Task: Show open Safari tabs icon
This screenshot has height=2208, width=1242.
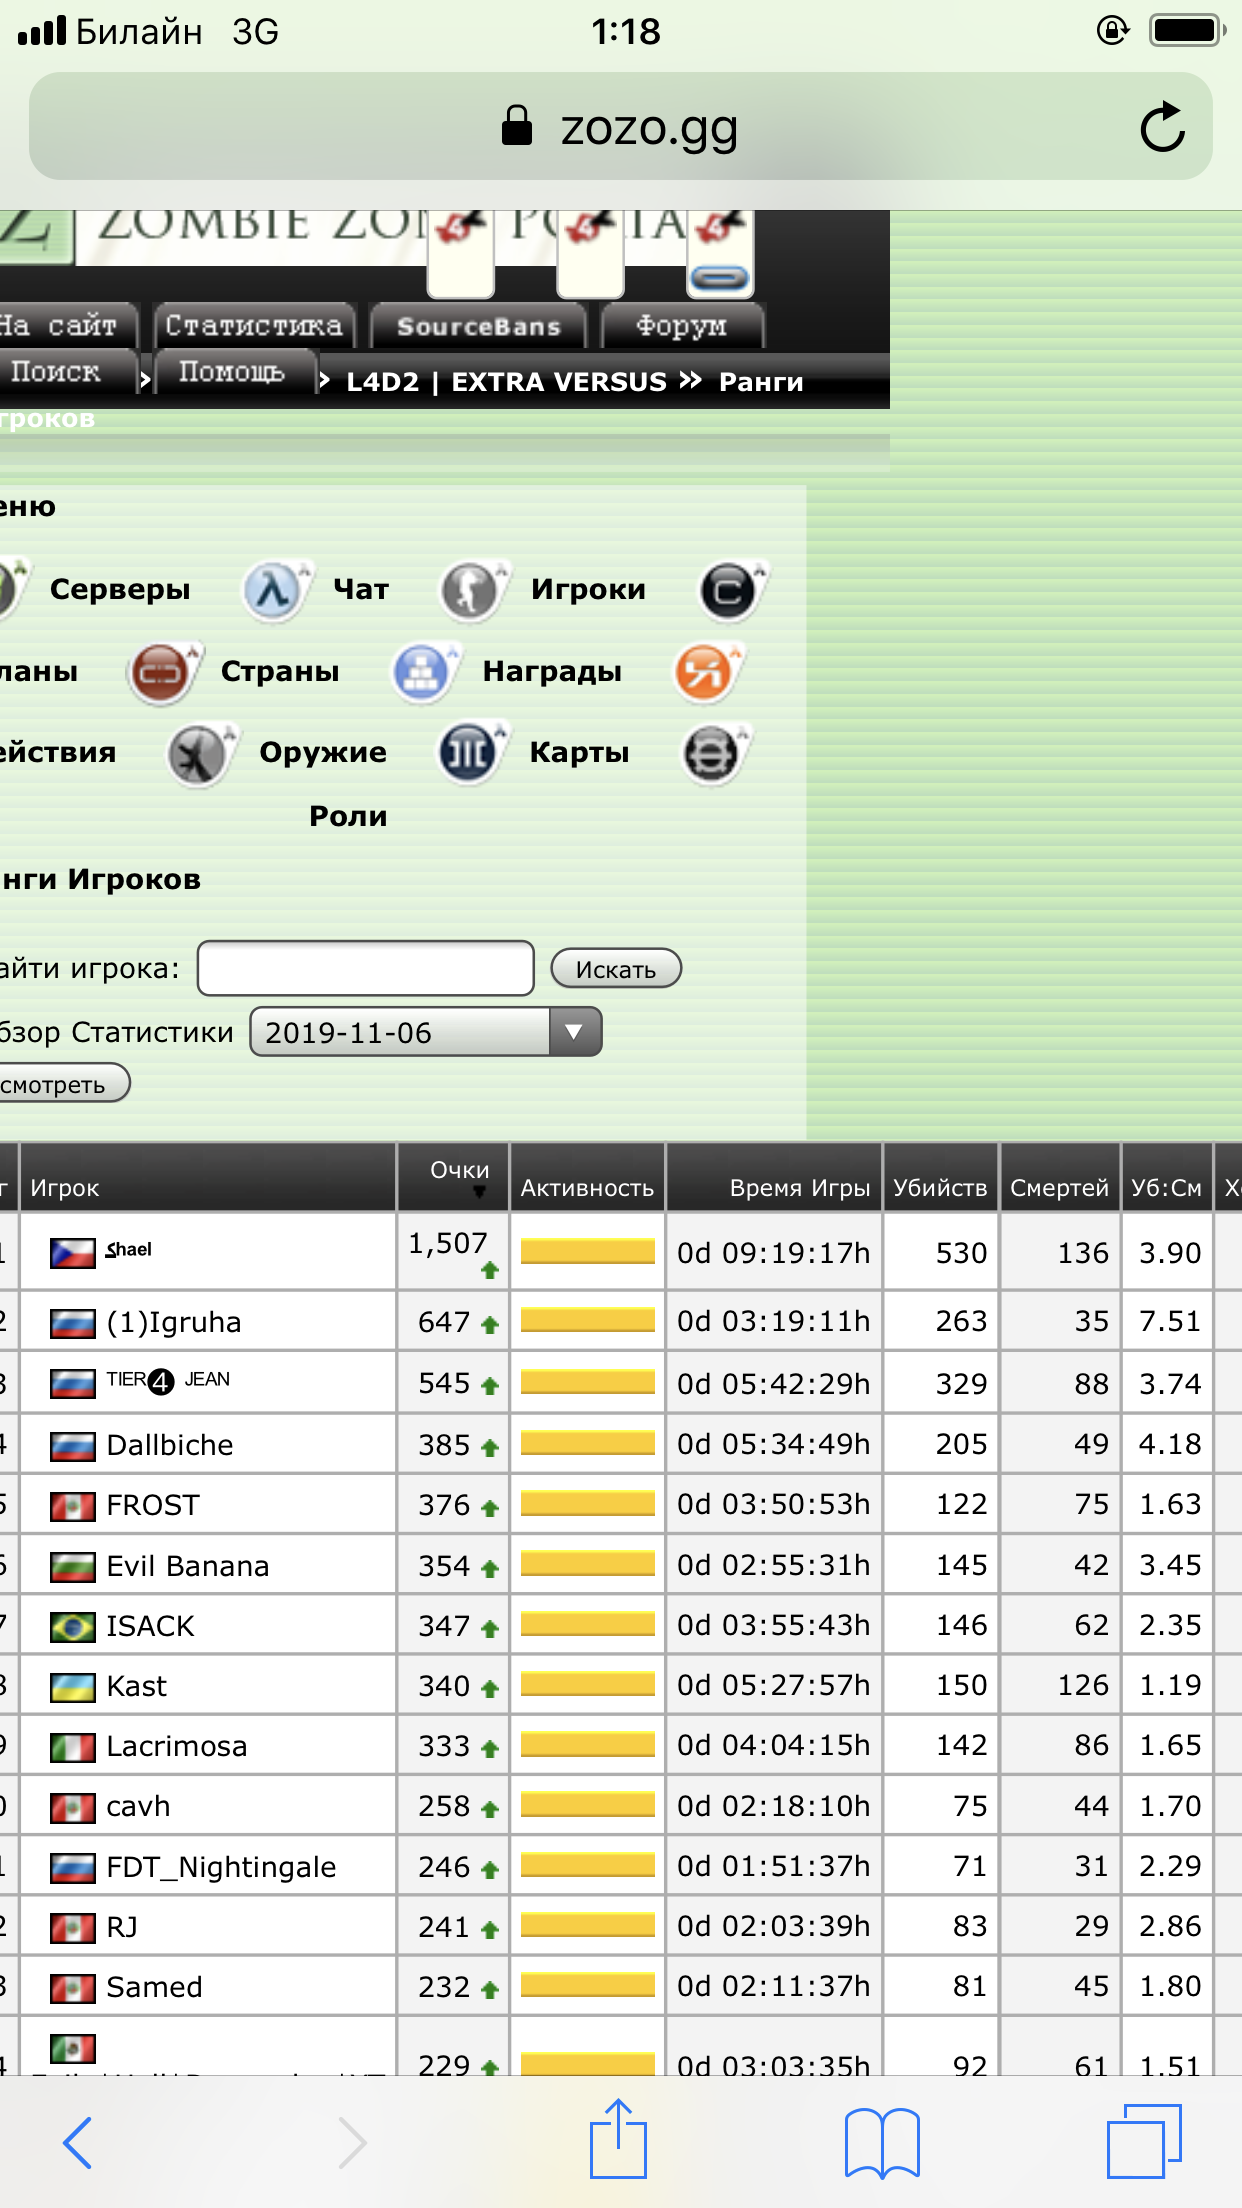Action: [x=1143, y=2141]
